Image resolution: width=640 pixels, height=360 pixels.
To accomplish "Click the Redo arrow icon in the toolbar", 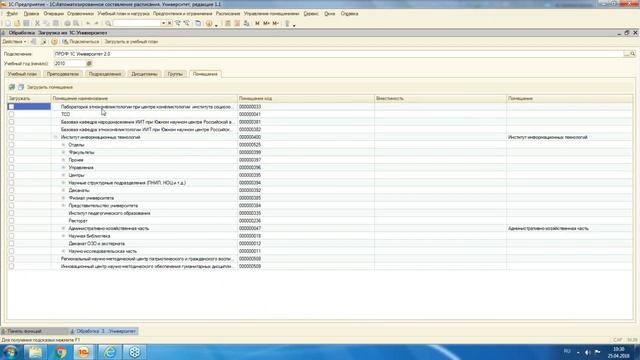I will coord(97,23).
